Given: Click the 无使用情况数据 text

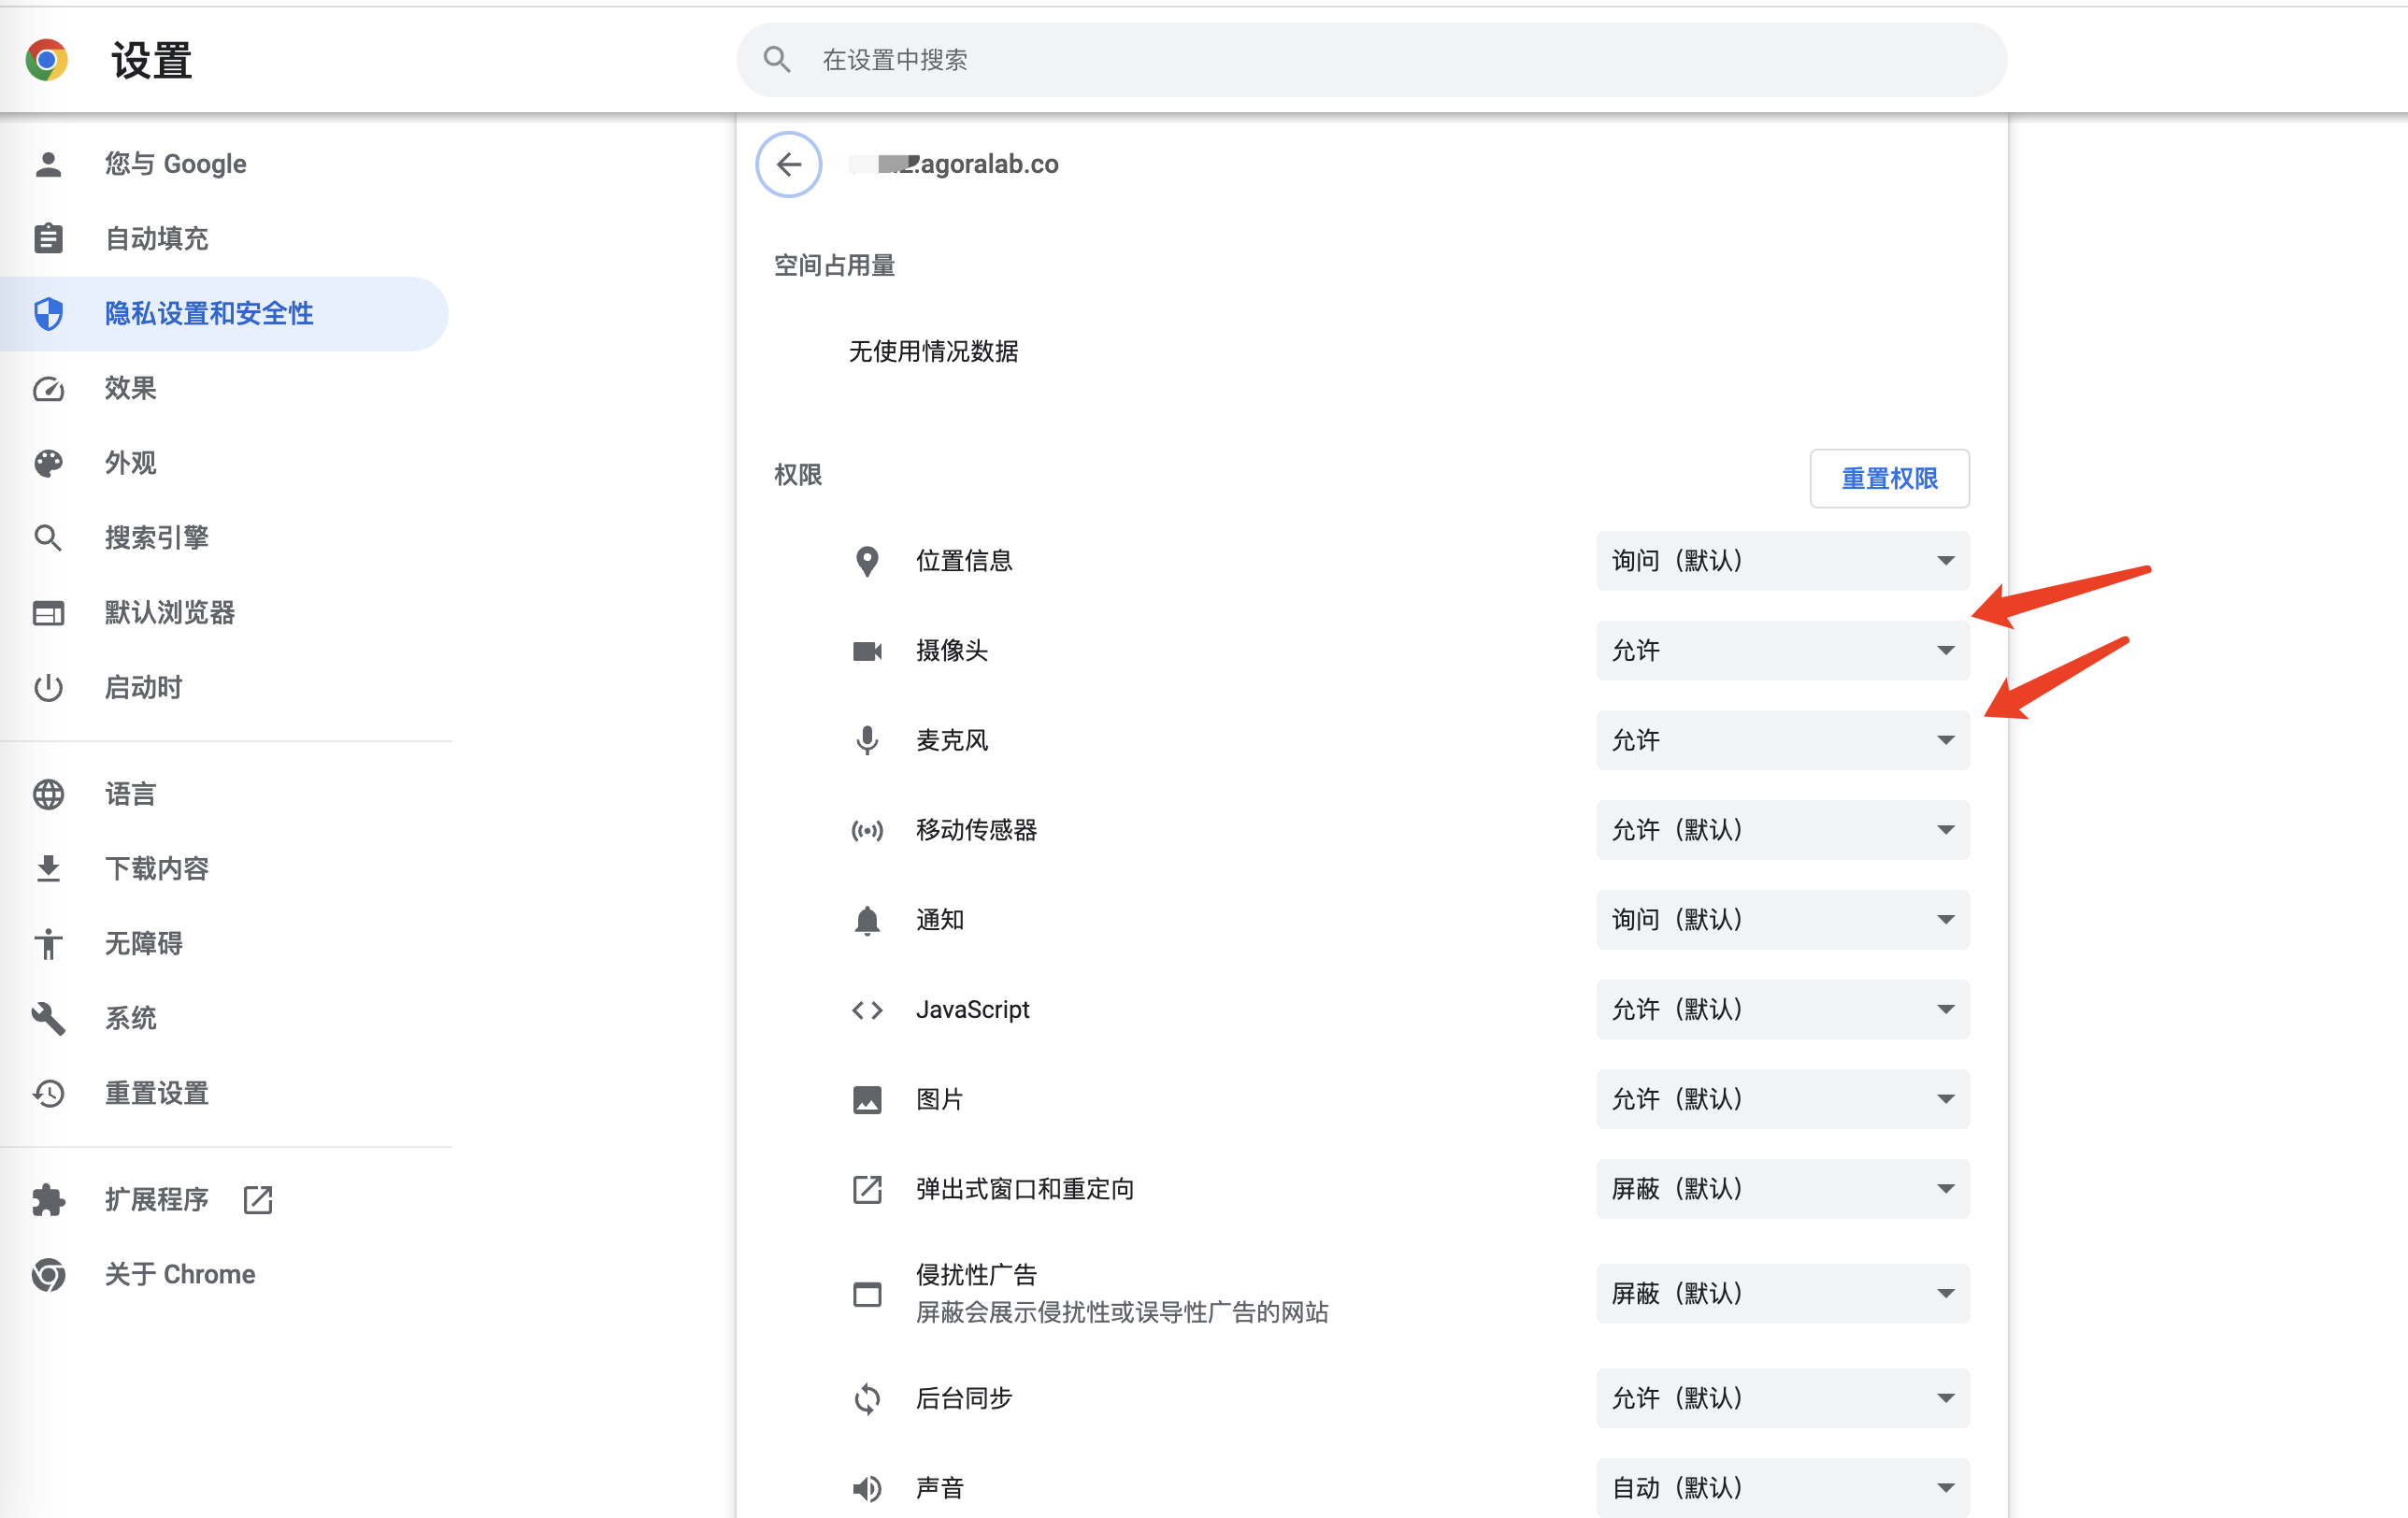Looking at the screenshot, I should click(933, 352).
